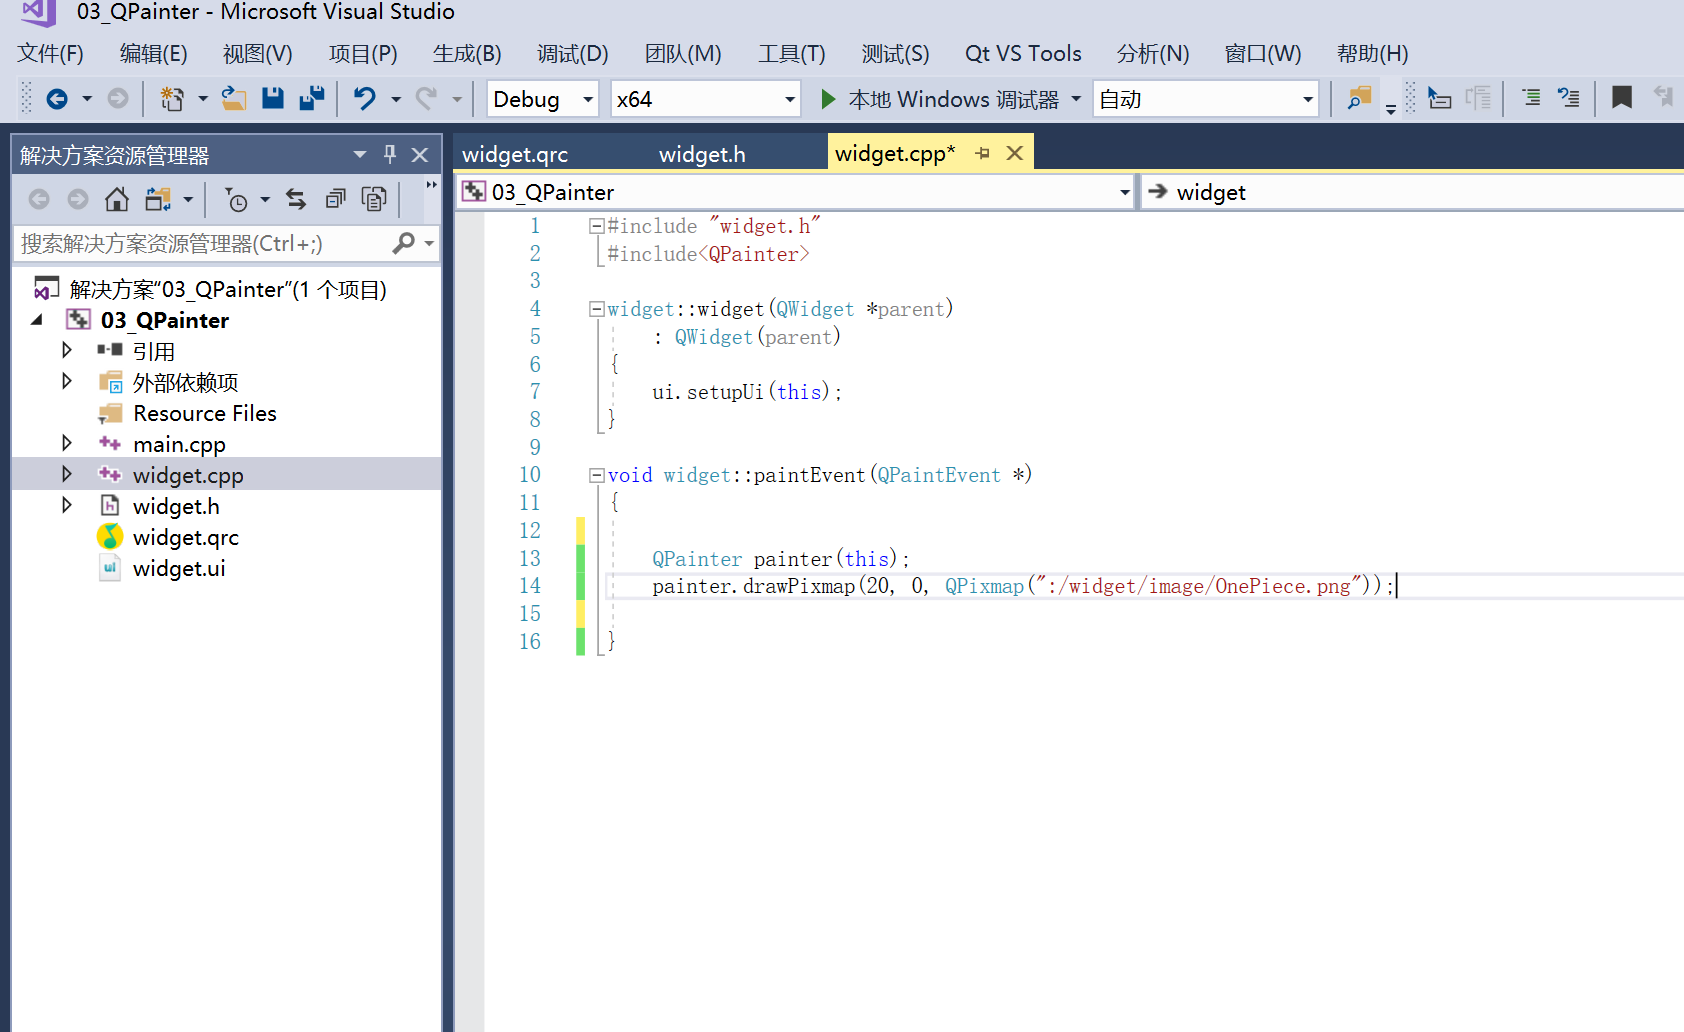Image resolution: width=1684 pixels, height=1032 pixels.
Task: Toggle the pin on the Solution Explorer panel
Action: (x=389, y=154)
